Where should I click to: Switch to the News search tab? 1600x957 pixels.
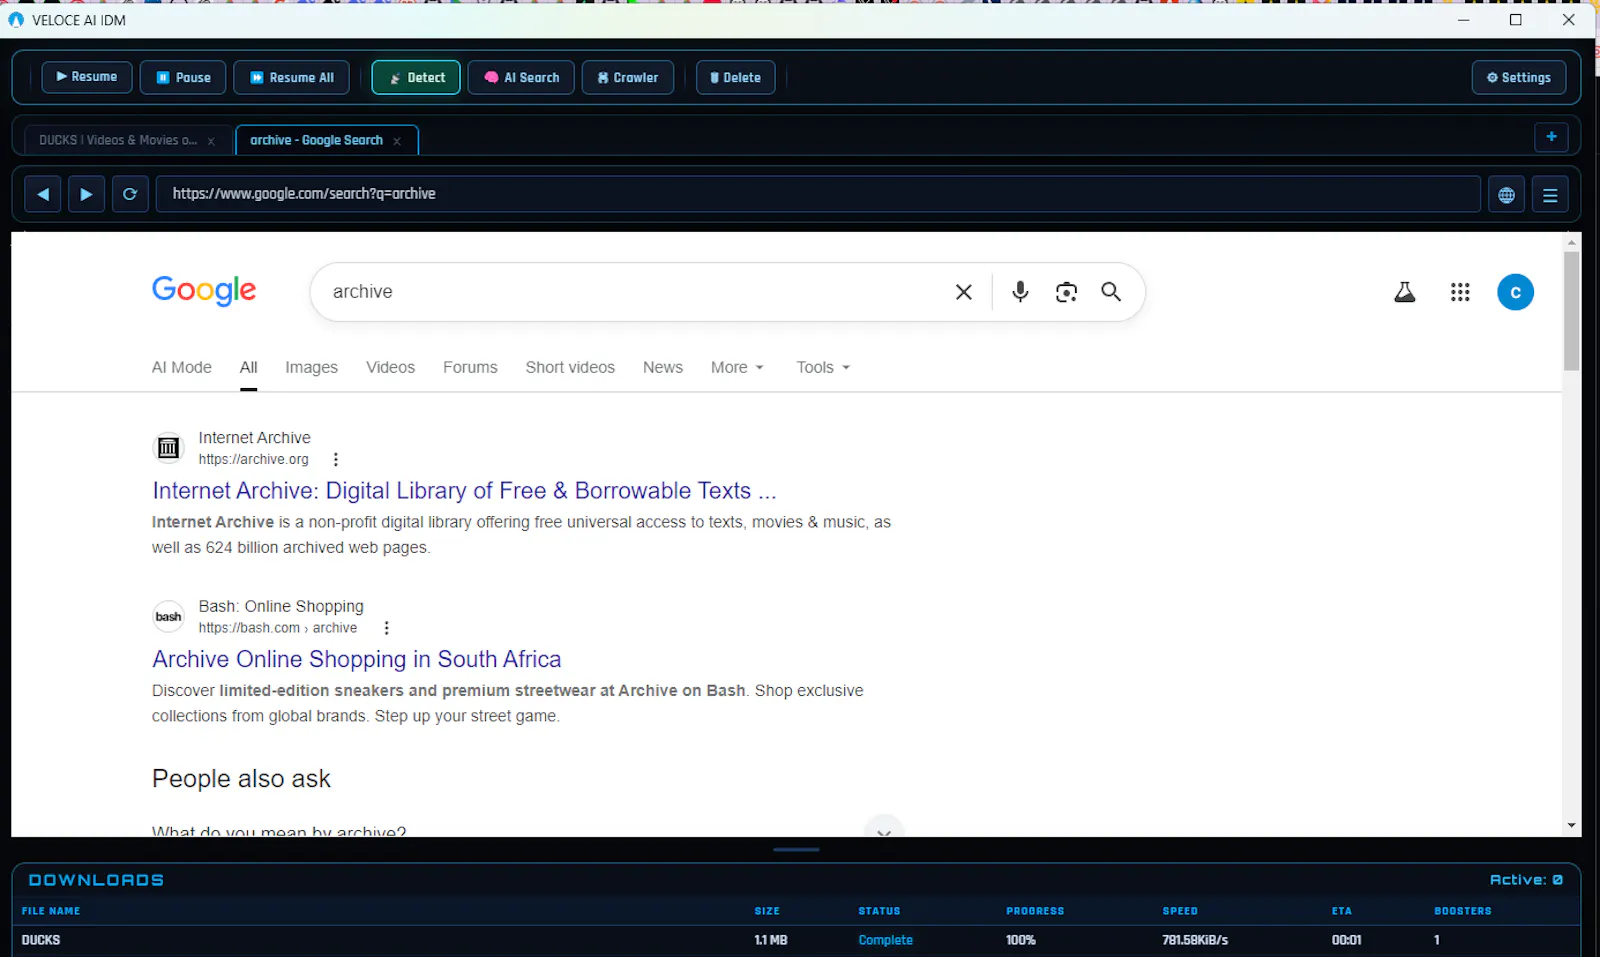click(x=663, y=368)
